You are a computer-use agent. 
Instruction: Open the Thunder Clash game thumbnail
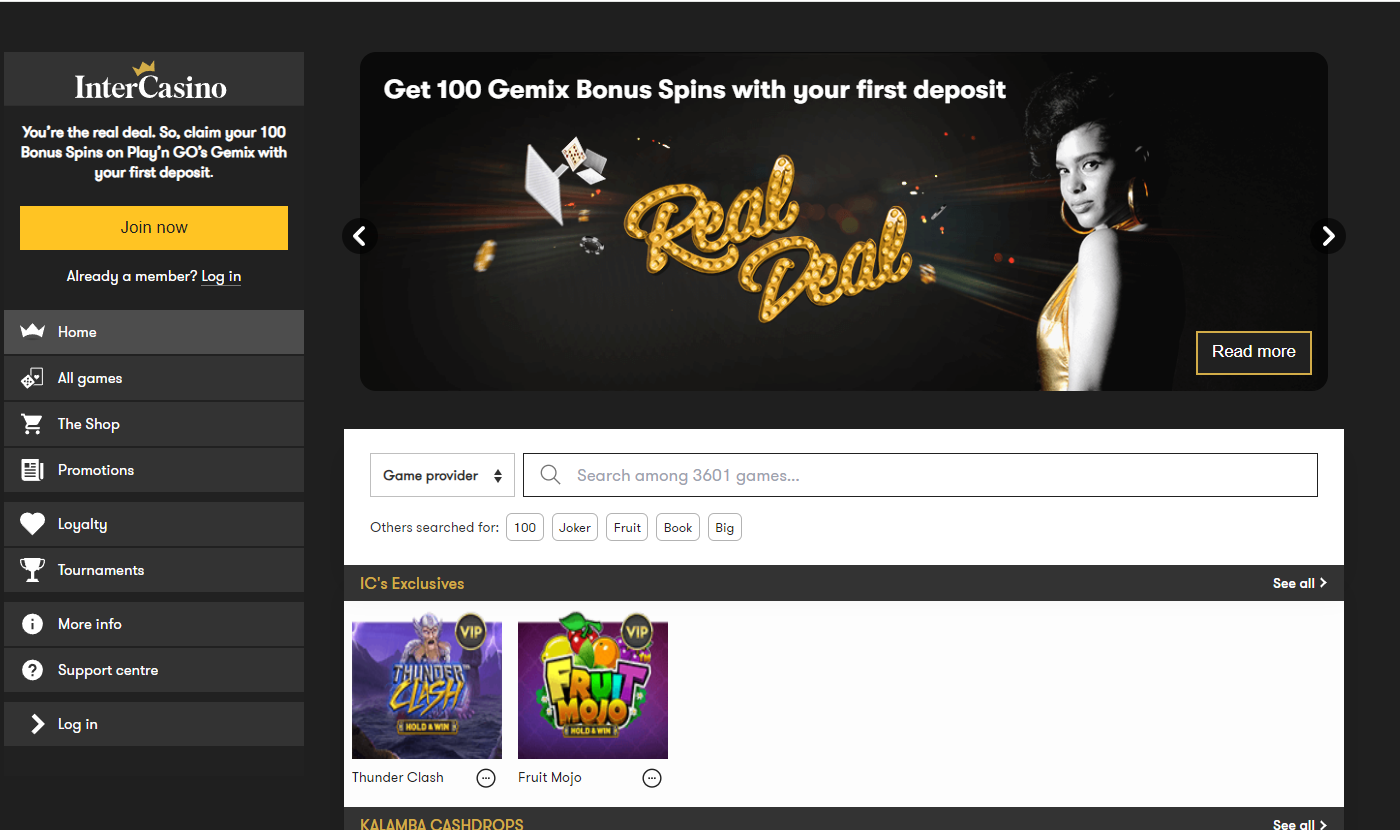[427, 685]
